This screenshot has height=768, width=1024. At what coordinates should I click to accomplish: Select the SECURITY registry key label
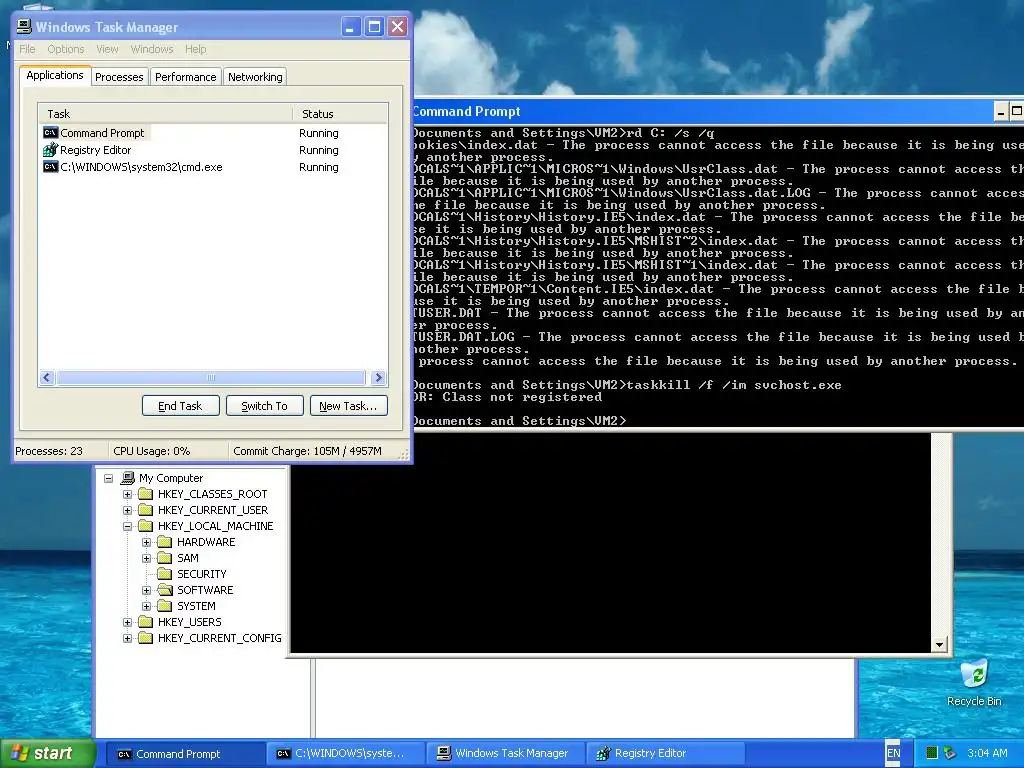(202, 574)
